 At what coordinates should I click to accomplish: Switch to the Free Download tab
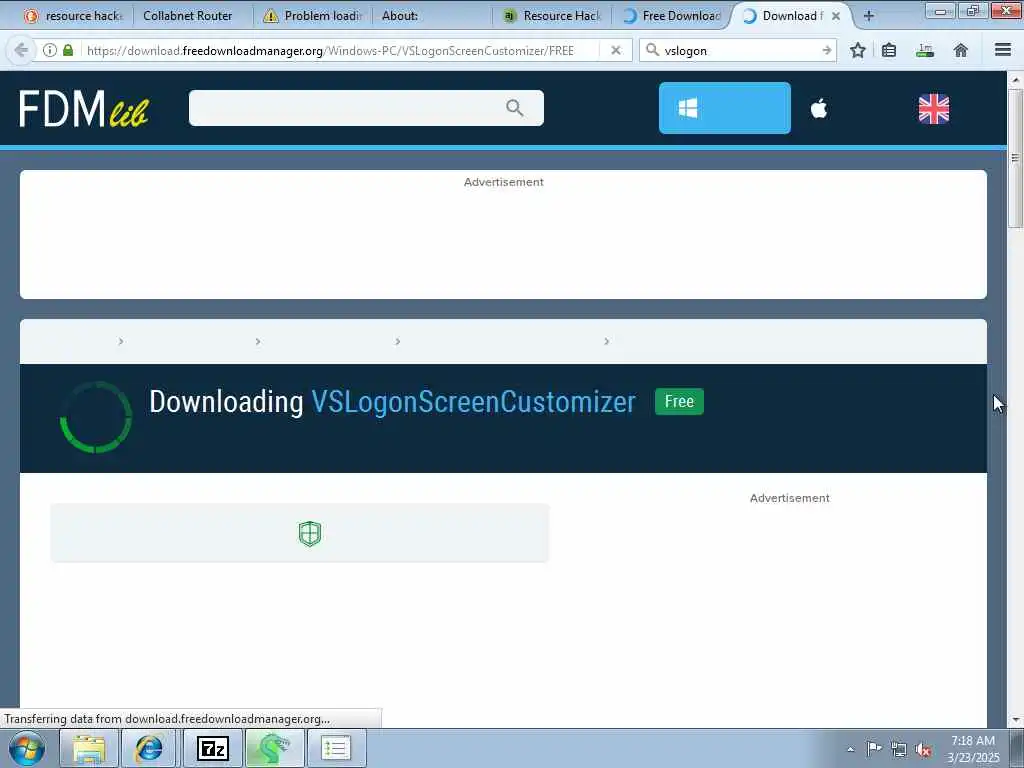672,16
